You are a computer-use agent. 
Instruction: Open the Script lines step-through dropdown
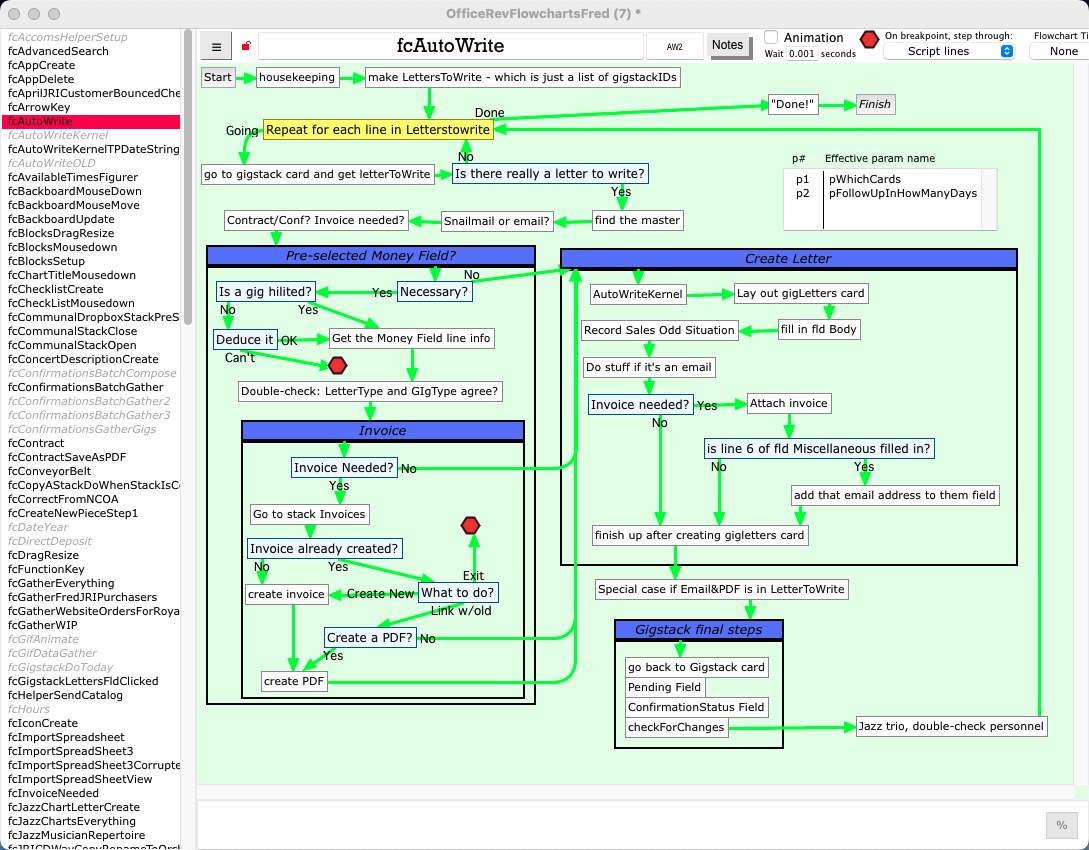[949, 51]
